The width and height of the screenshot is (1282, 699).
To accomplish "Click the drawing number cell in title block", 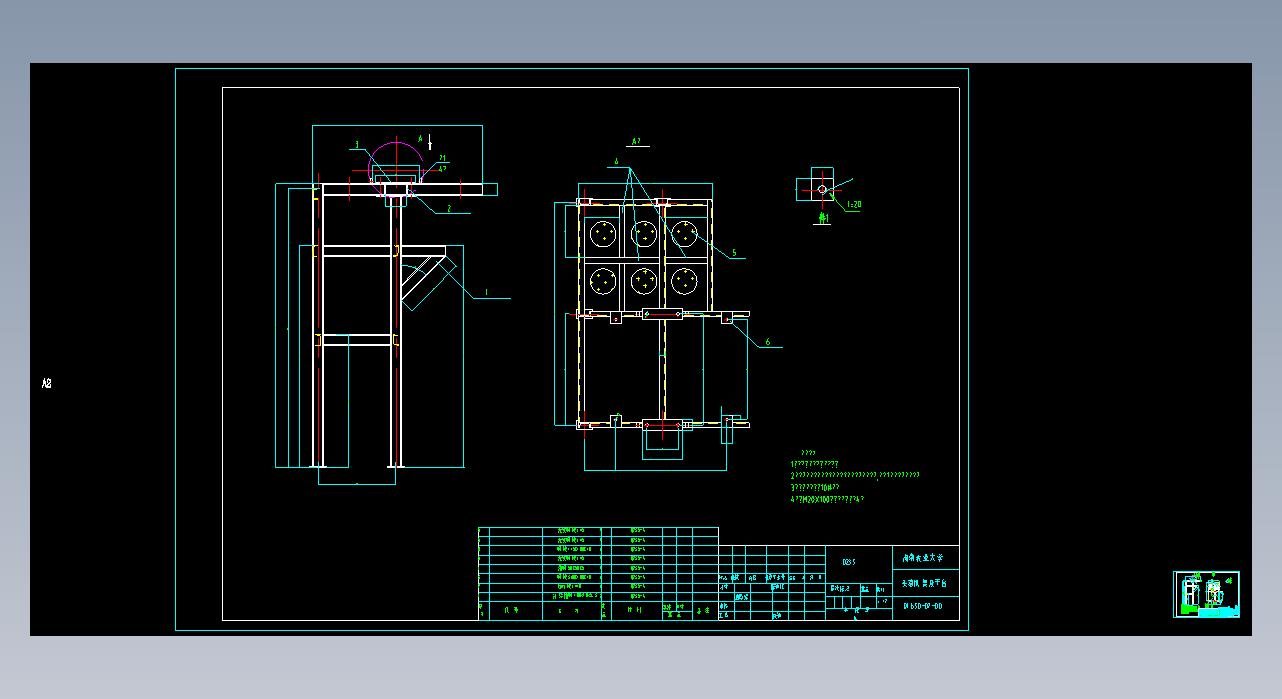I will pos(924,606).
